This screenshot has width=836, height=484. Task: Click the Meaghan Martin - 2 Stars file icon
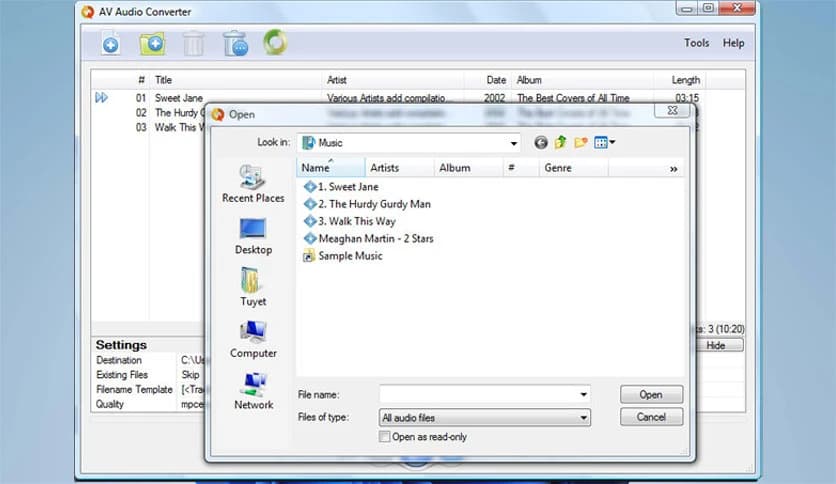pyautogui.click(x=310, y=238)
